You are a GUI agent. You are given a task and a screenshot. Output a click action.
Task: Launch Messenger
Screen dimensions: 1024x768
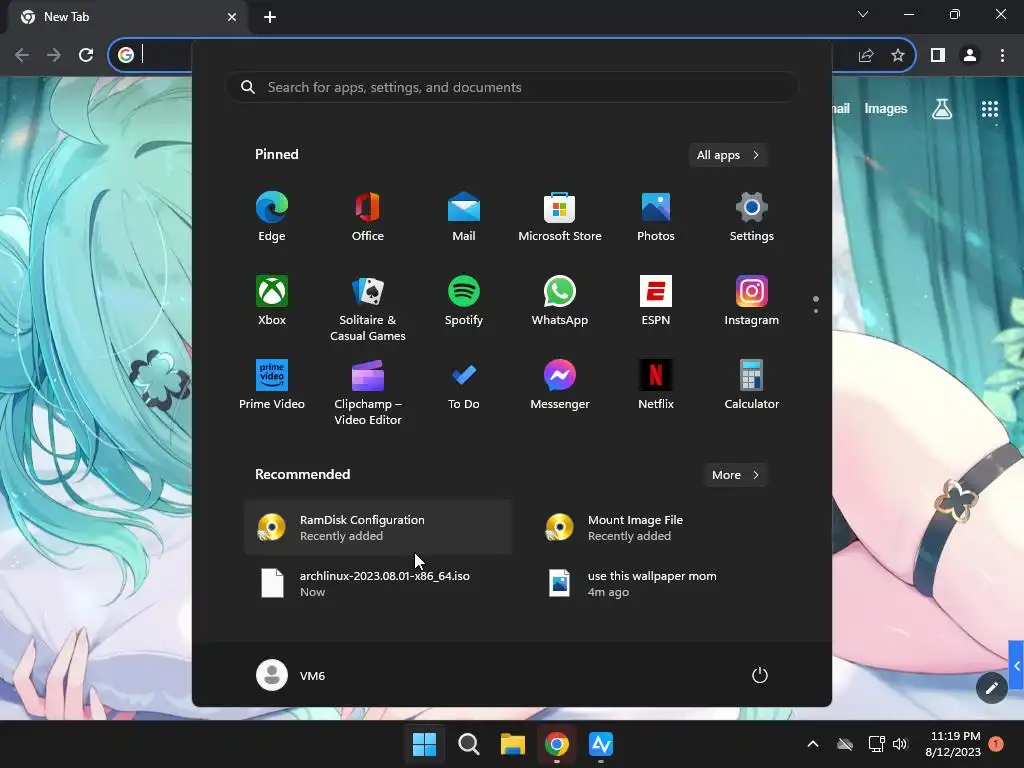click(x=560, y=385)
